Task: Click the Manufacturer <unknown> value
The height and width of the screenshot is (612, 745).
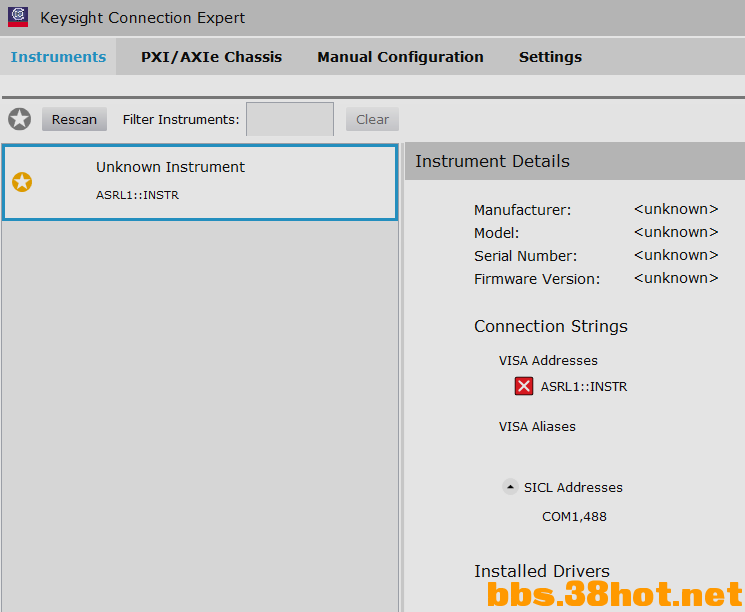Action: pyautogui.click(x=676, y=209)
